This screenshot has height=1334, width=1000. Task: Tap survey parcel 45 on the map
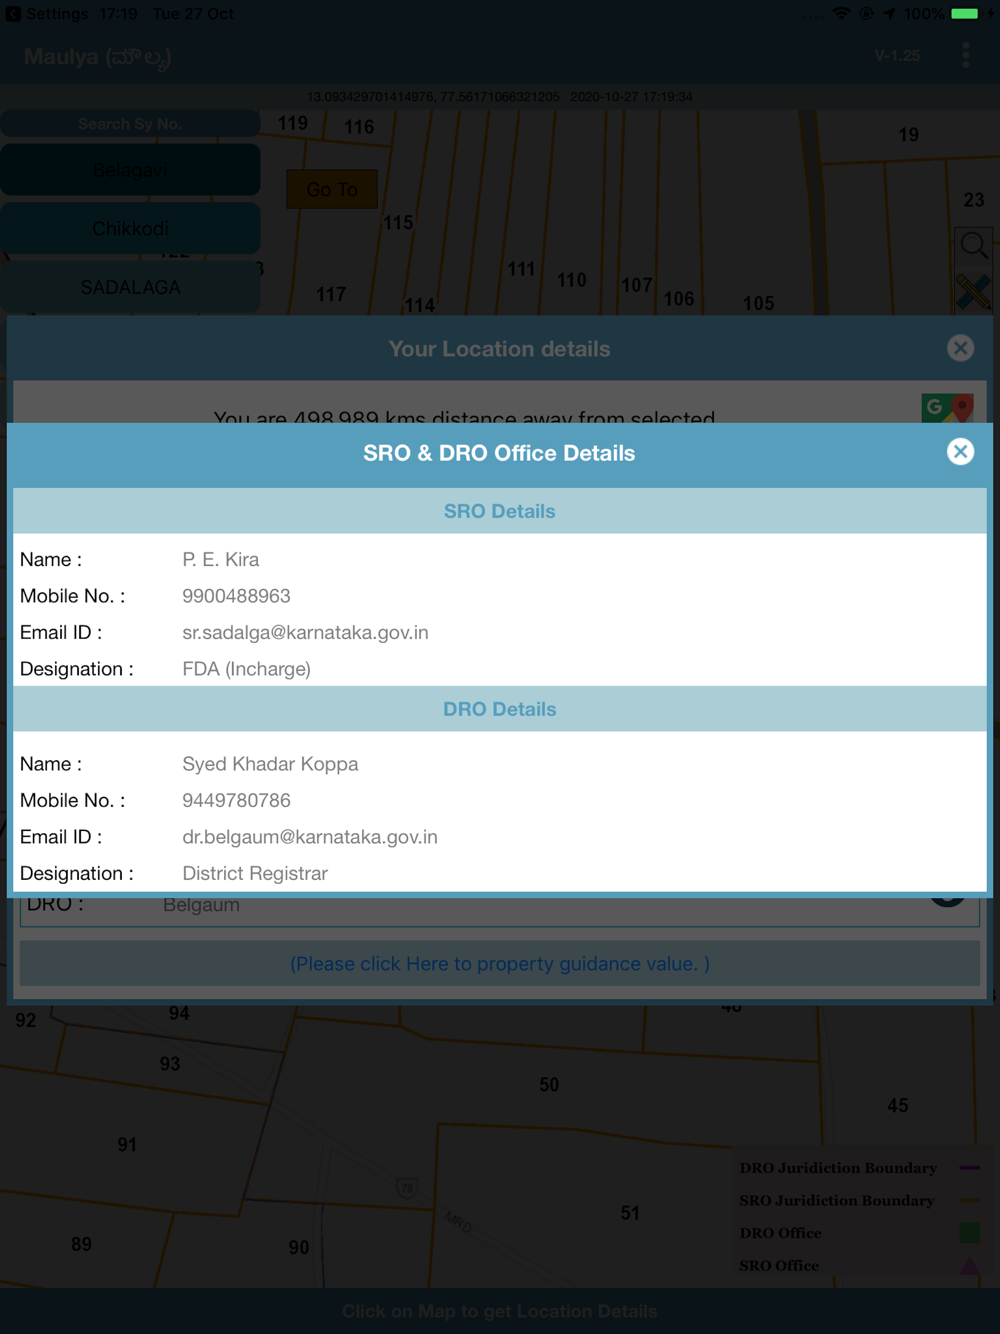pyautogui.click(x=898, y=1106)
